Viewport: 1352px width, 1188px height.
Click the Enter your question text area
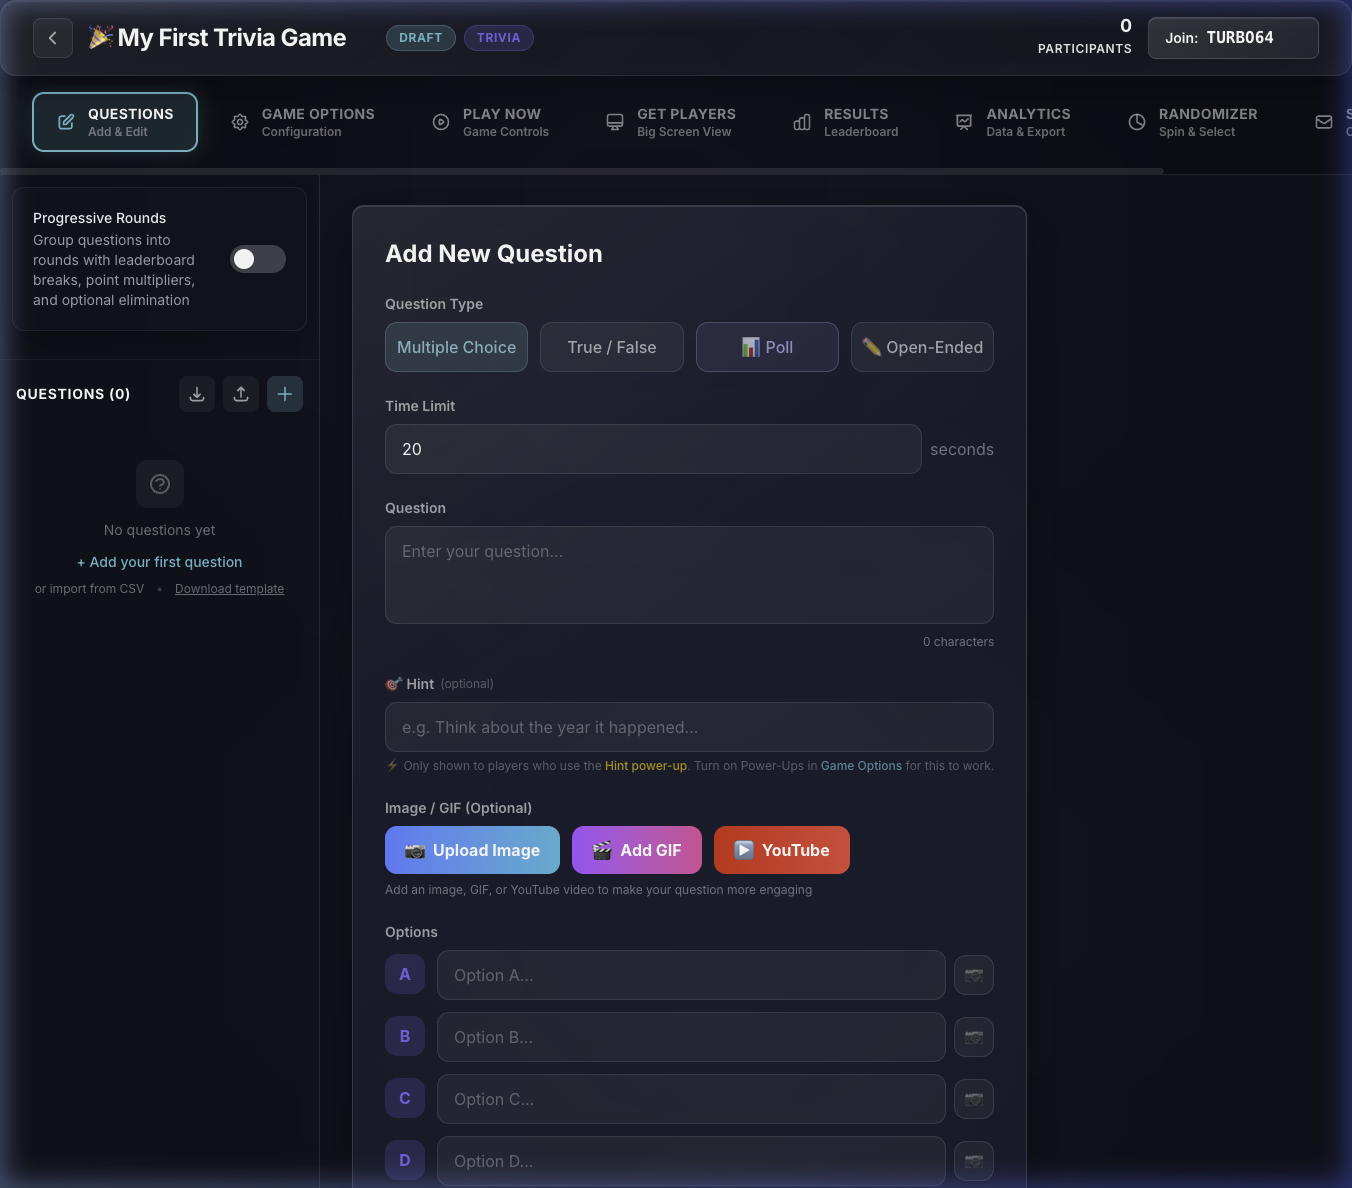(689, 575)
